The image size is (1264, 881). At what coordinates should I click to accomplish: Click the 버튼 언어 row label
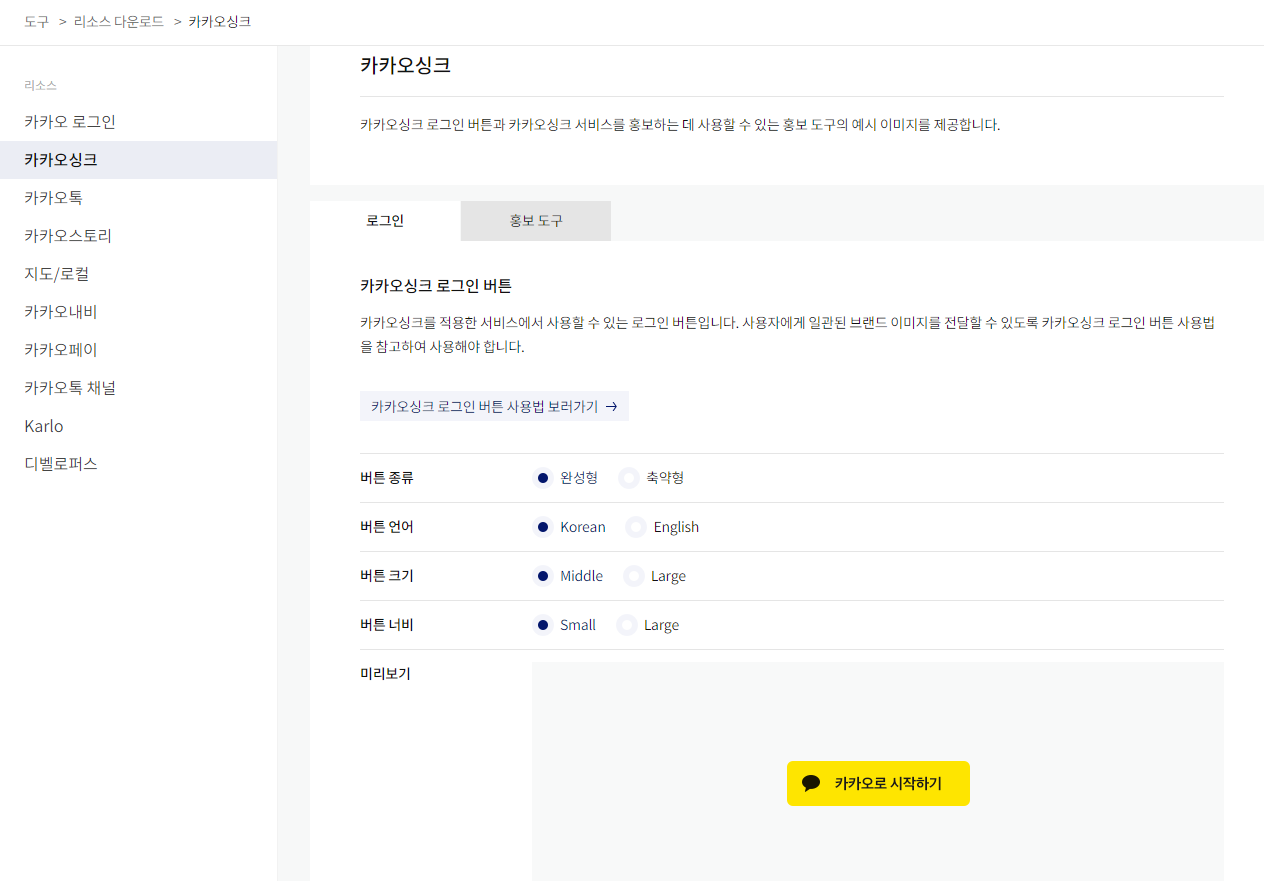(387, 527)
